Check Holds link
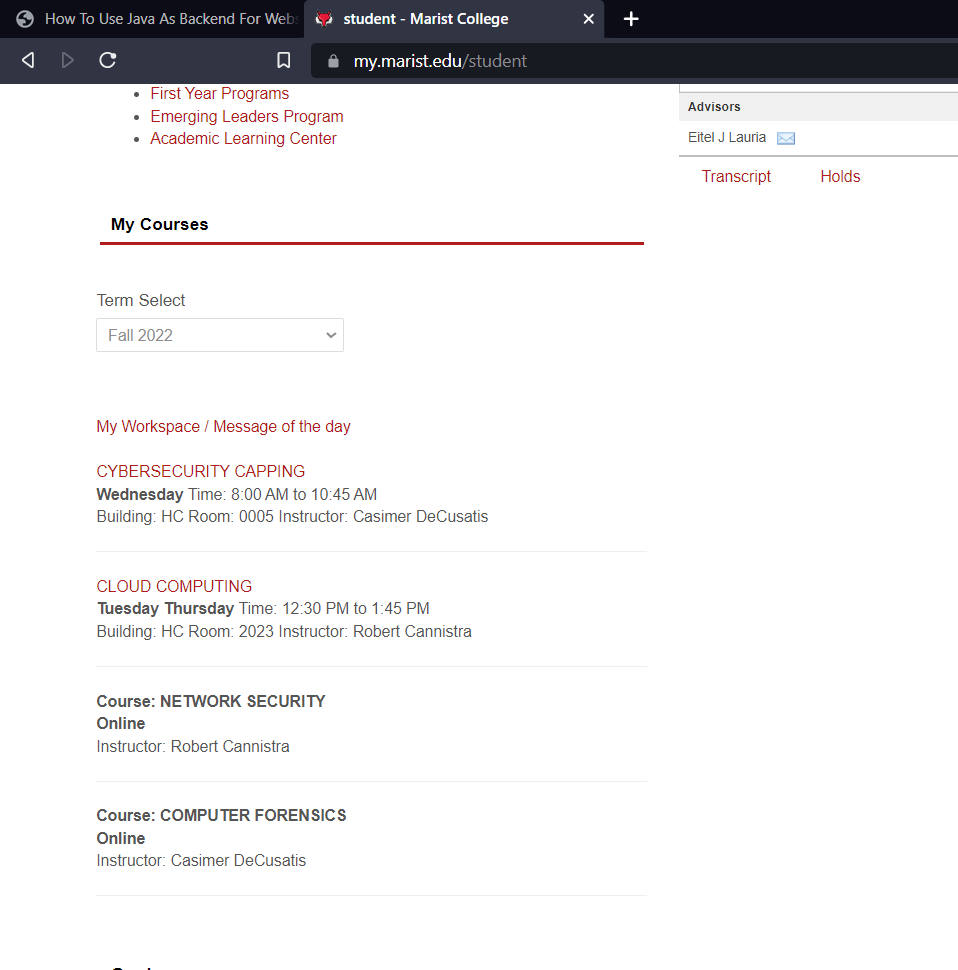958x970 pixels. point(840,176)
